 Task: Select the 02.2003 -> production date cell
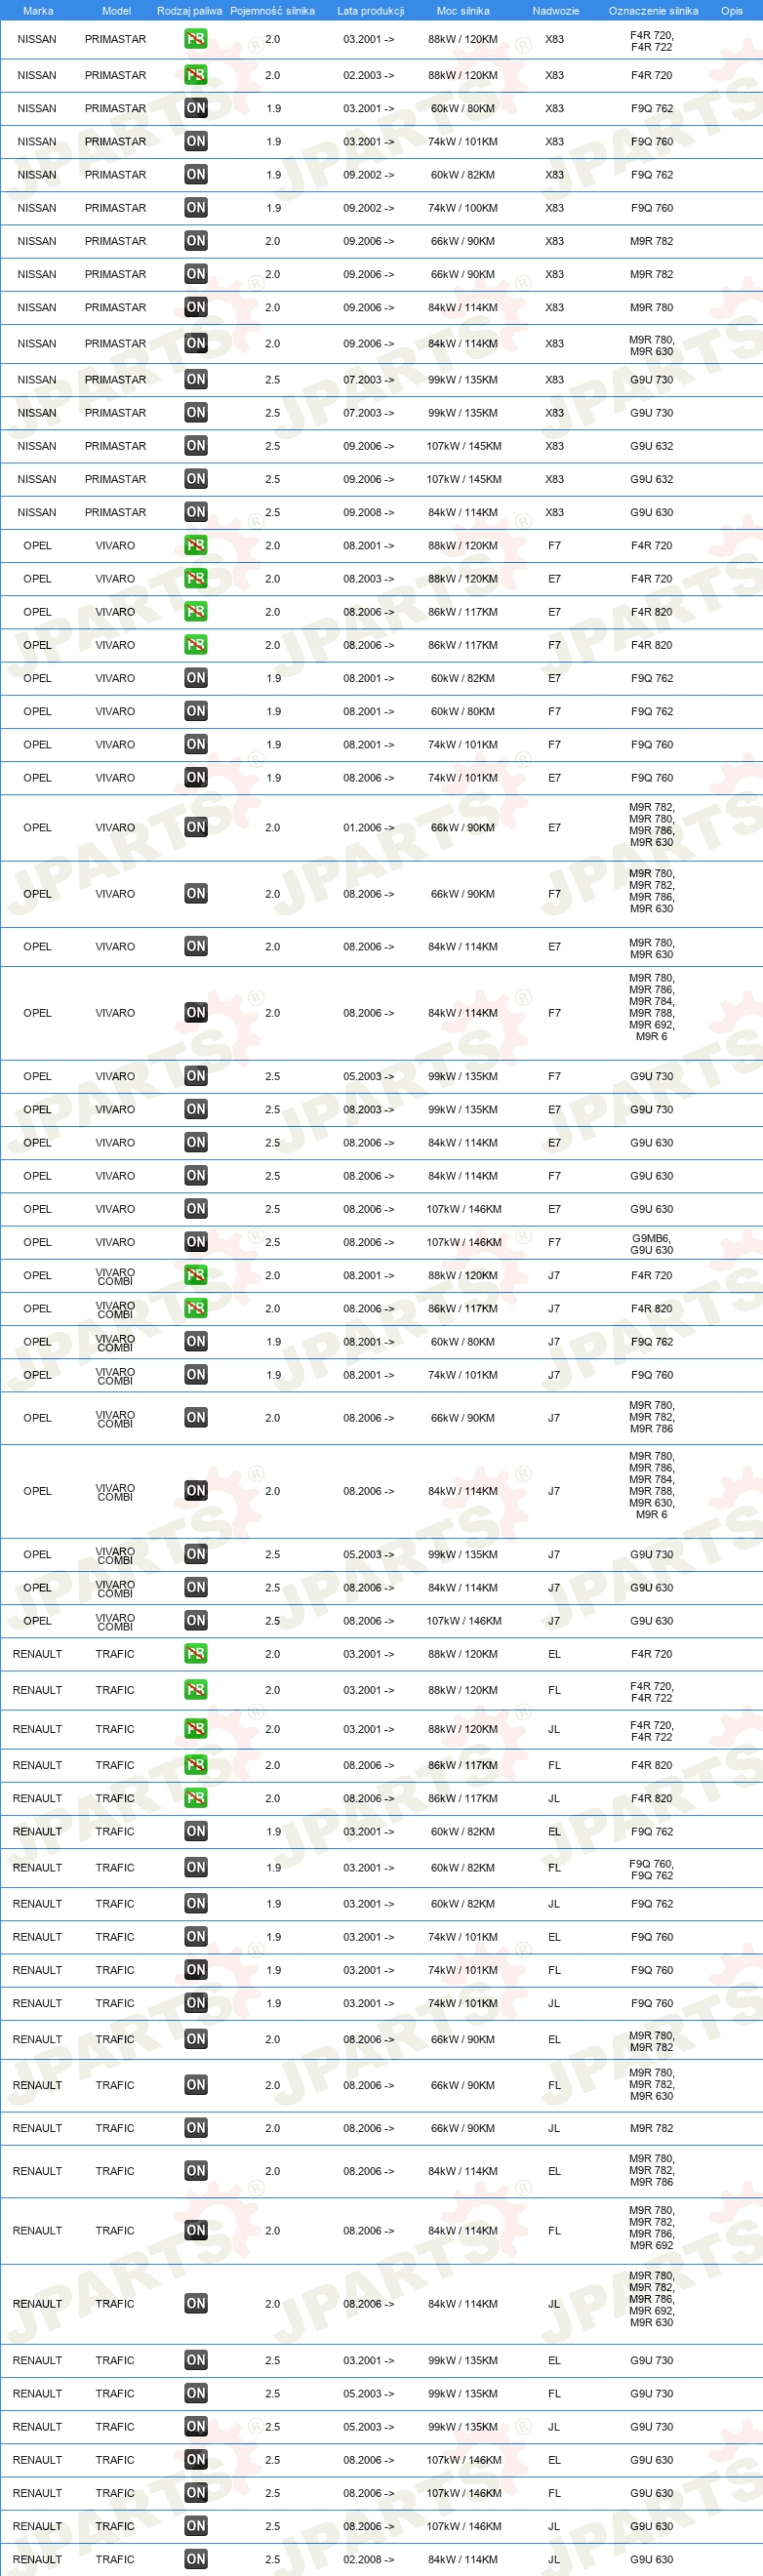tap(369, 75)
